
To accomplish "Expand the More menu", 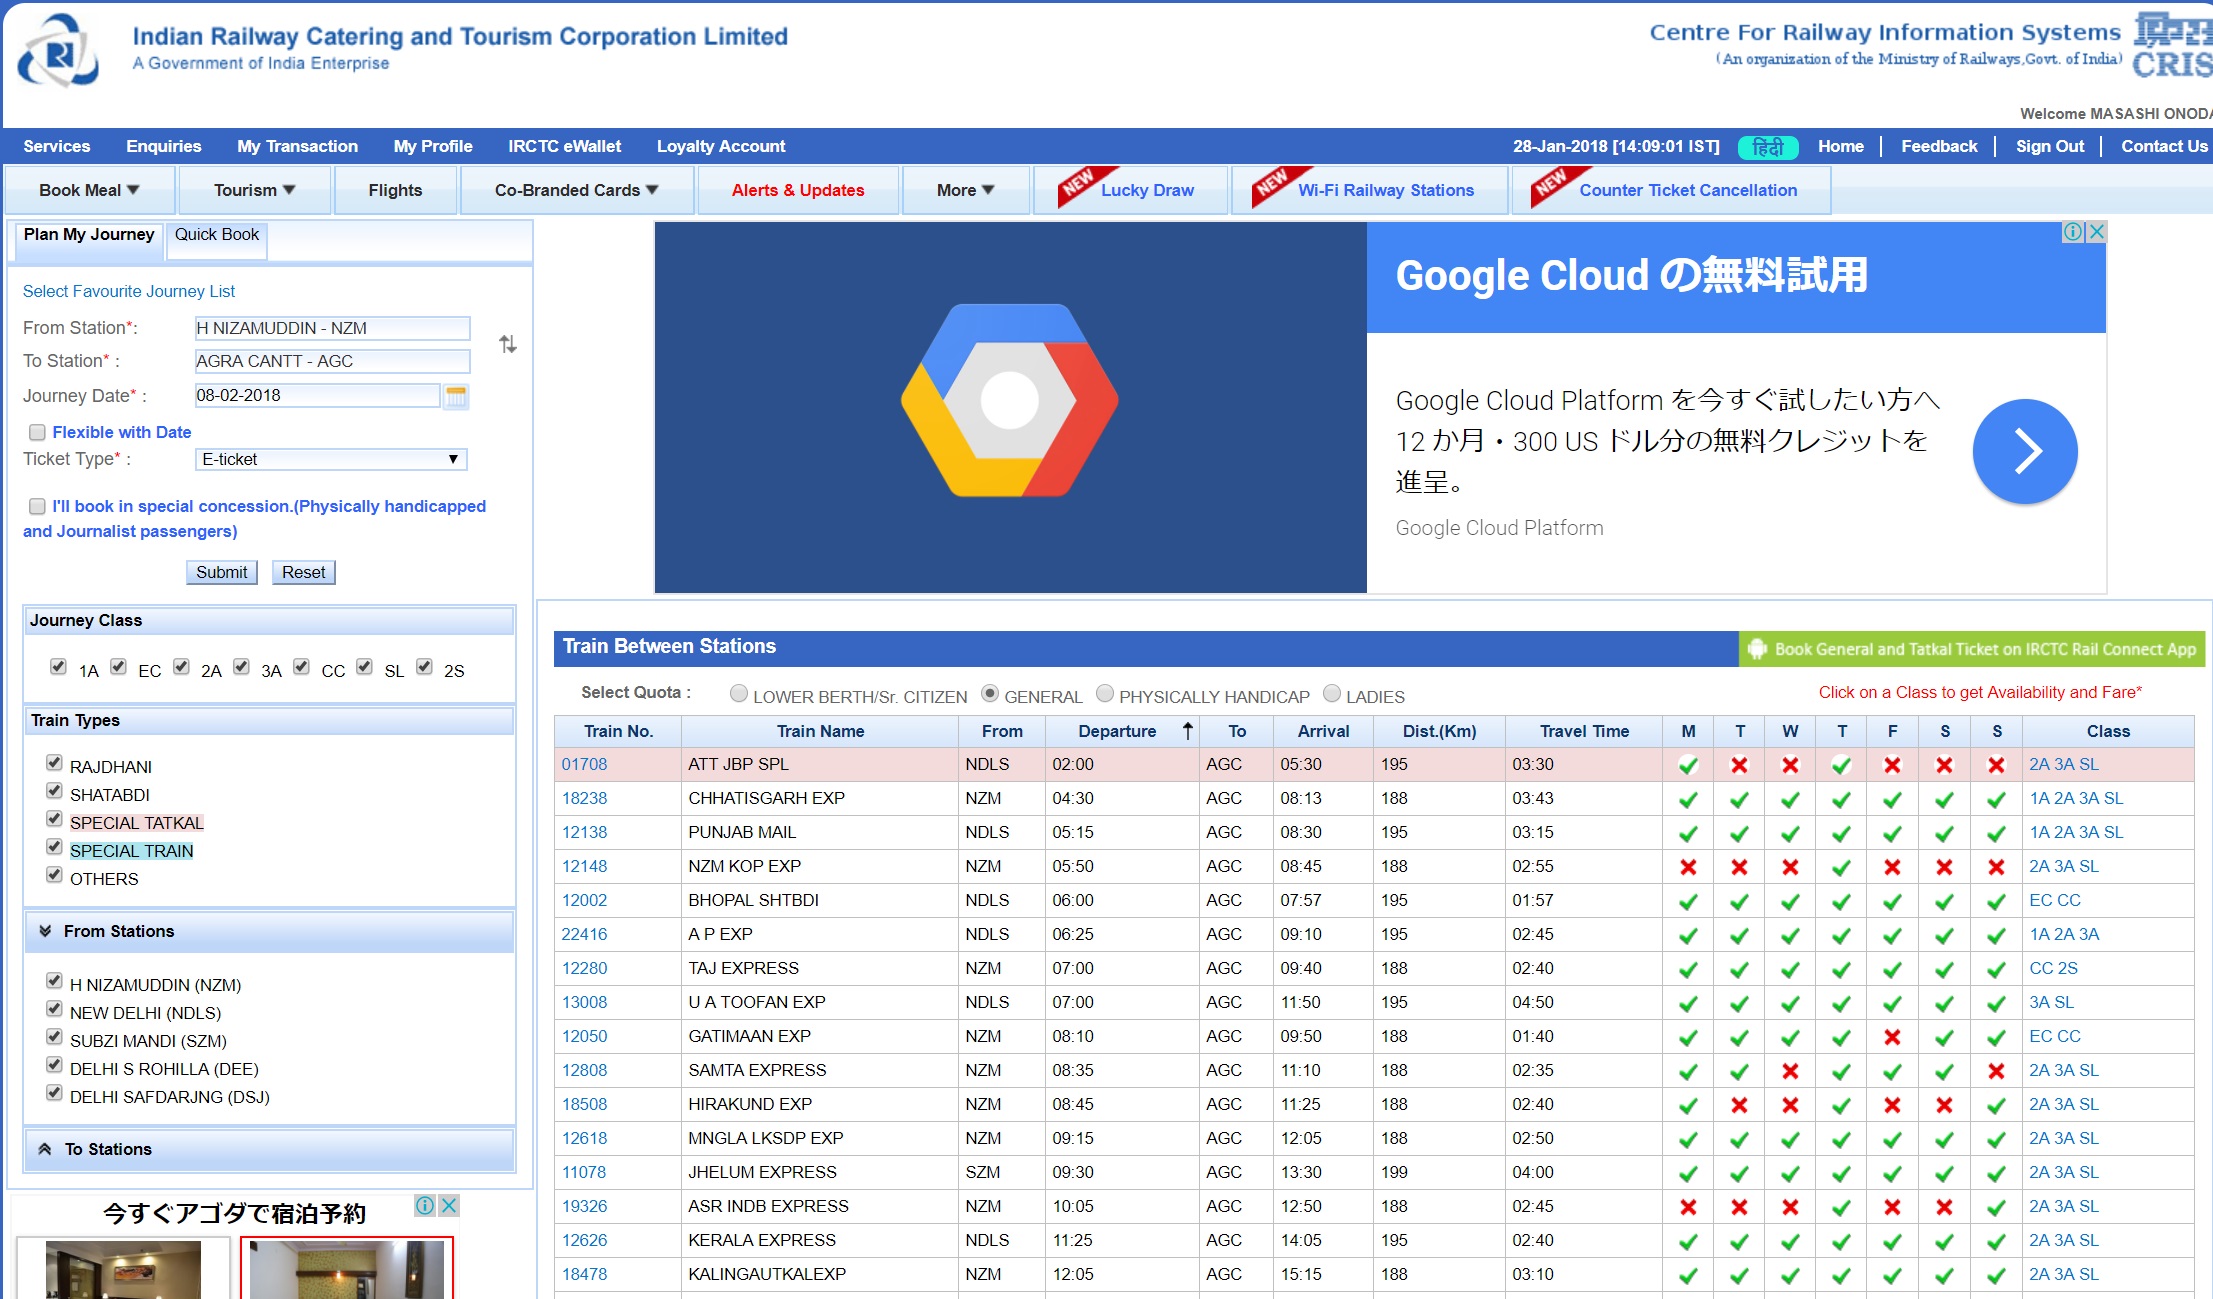I will pyautogui.click(x=965, y=190).
